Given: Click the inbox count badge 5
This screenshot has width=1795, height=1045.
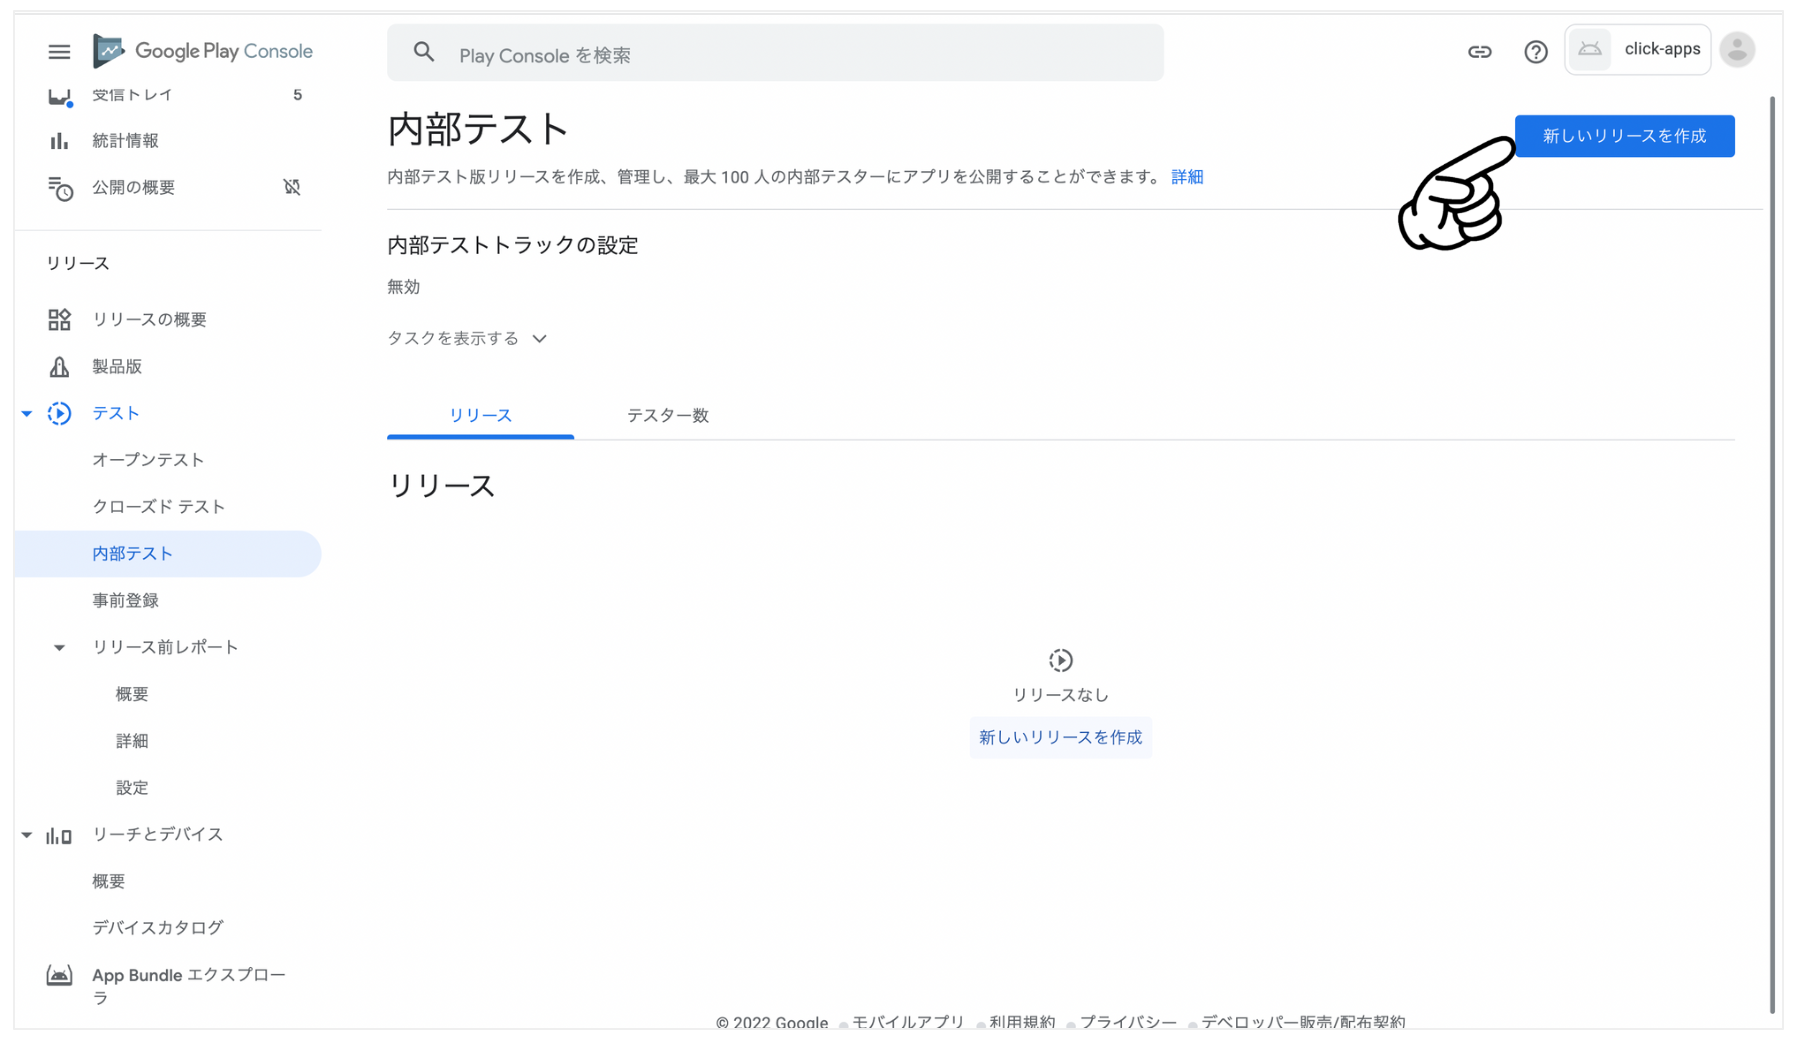Looking at the screenshot, I should (297, 95).
